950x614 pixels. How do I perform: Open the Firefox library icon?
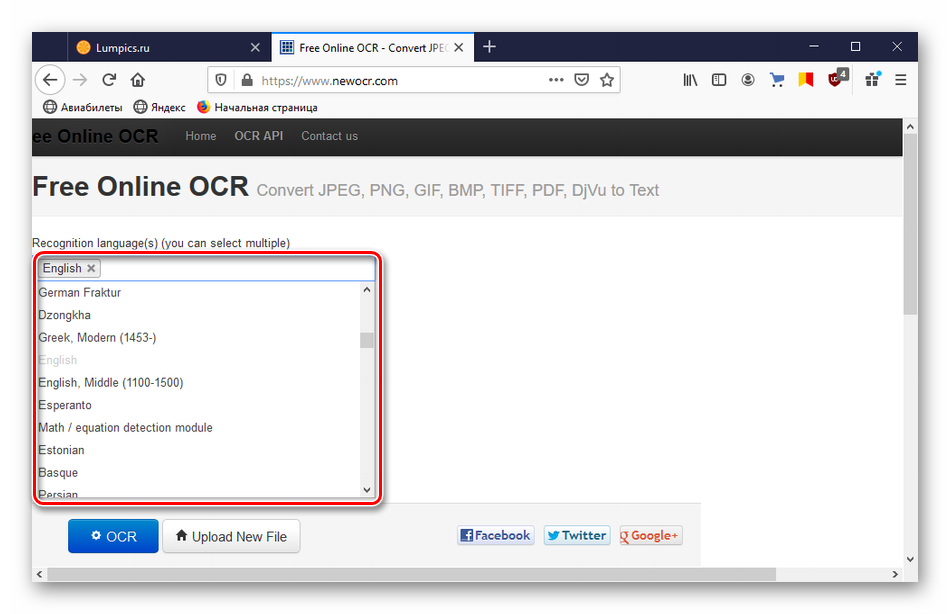coord(690,80)
